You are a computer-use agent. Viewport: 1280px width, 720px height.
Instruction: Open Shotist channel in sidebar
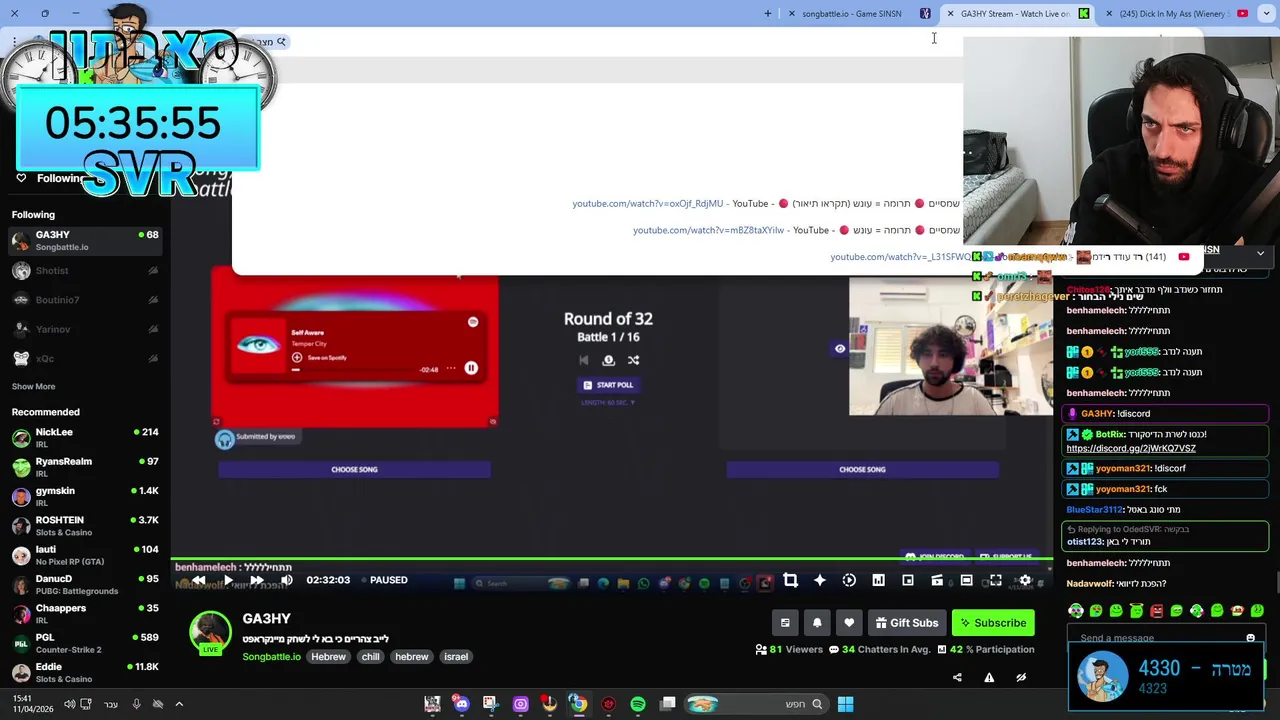point(85,270)
